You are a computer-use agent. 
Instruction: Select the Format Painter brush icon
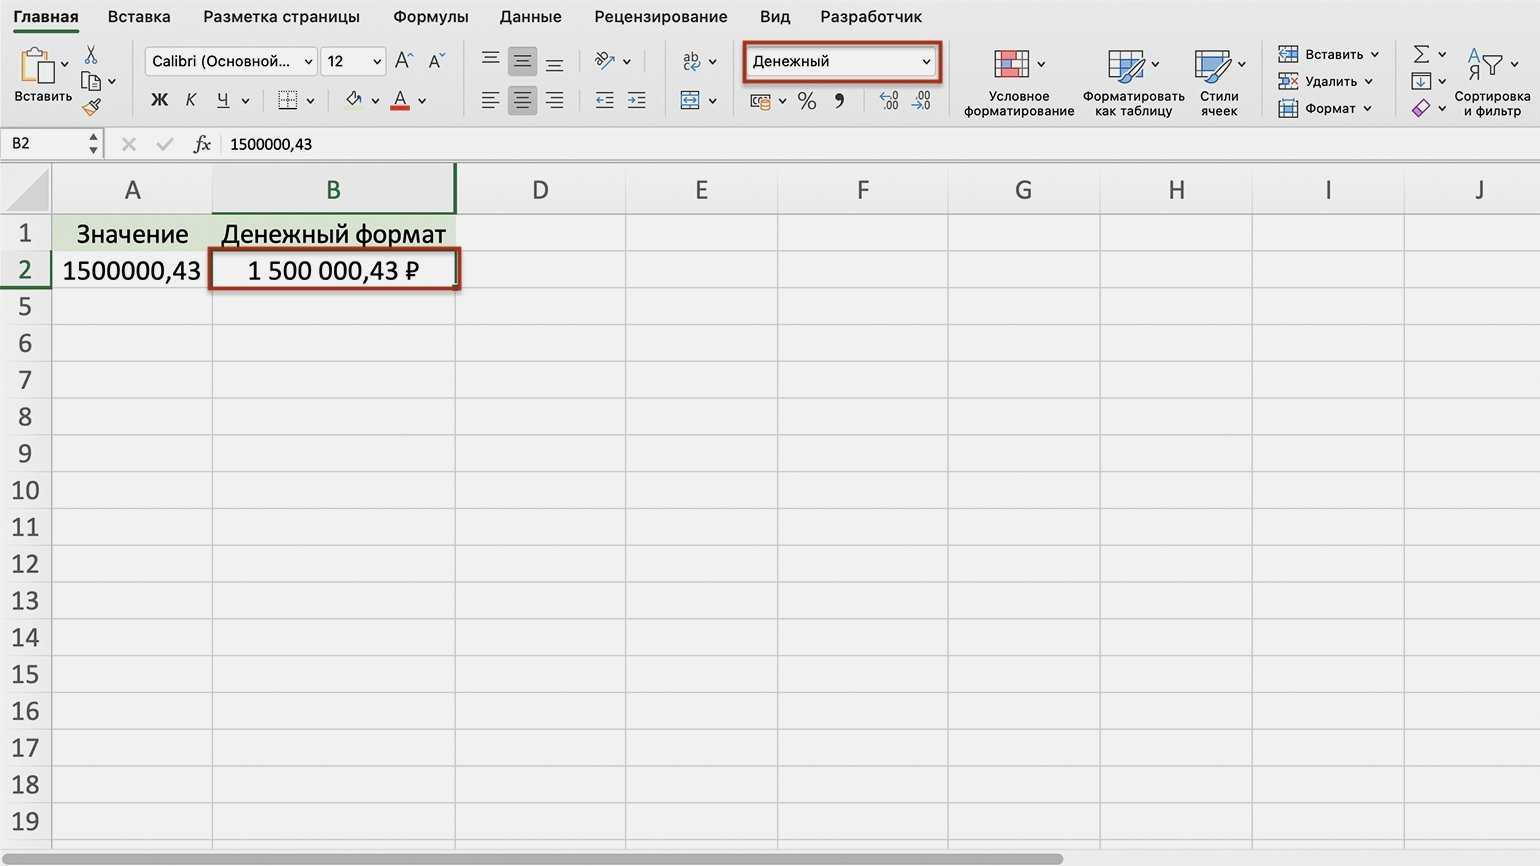click(x=92, y=106)
